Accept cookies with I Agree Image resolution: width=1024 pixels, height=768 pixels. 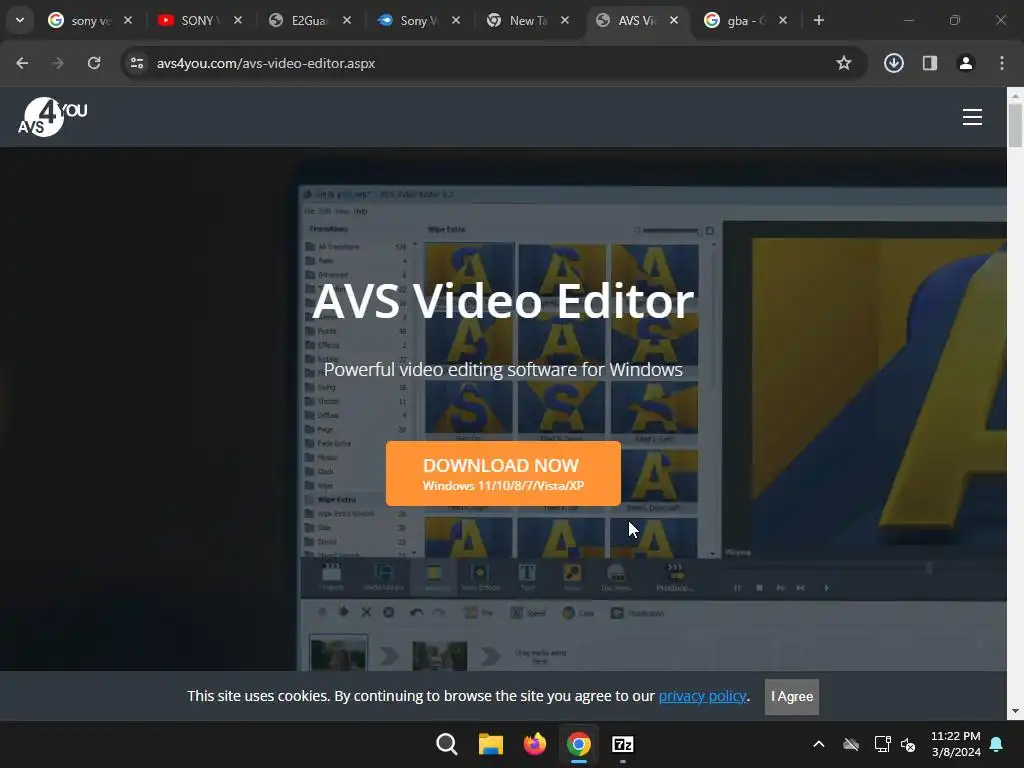[792, 696]
